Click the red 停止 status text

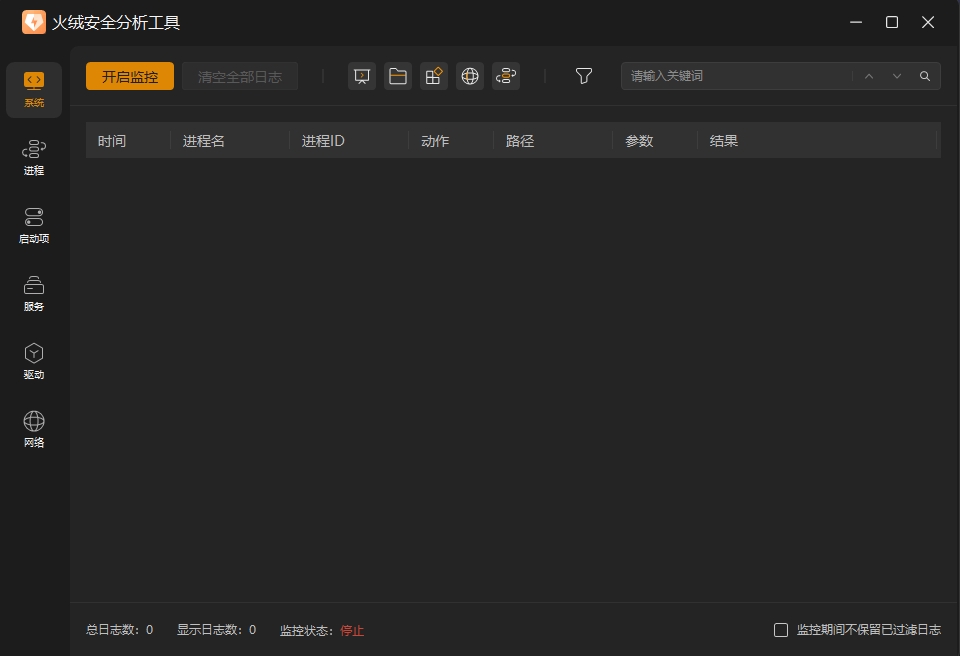coord(352,630)
